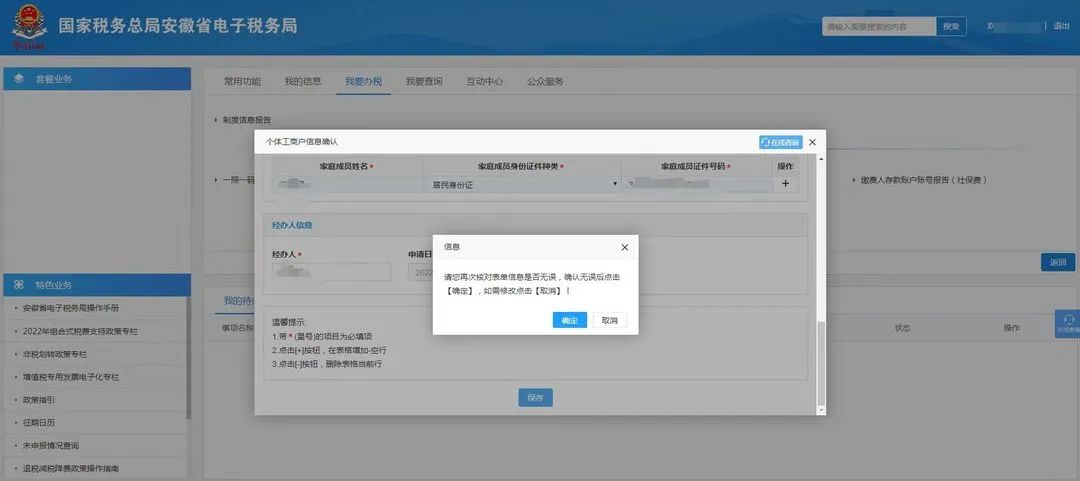Close the 个体工商户信息确认 window
The image size is (1080, 481).
[812, 143]
